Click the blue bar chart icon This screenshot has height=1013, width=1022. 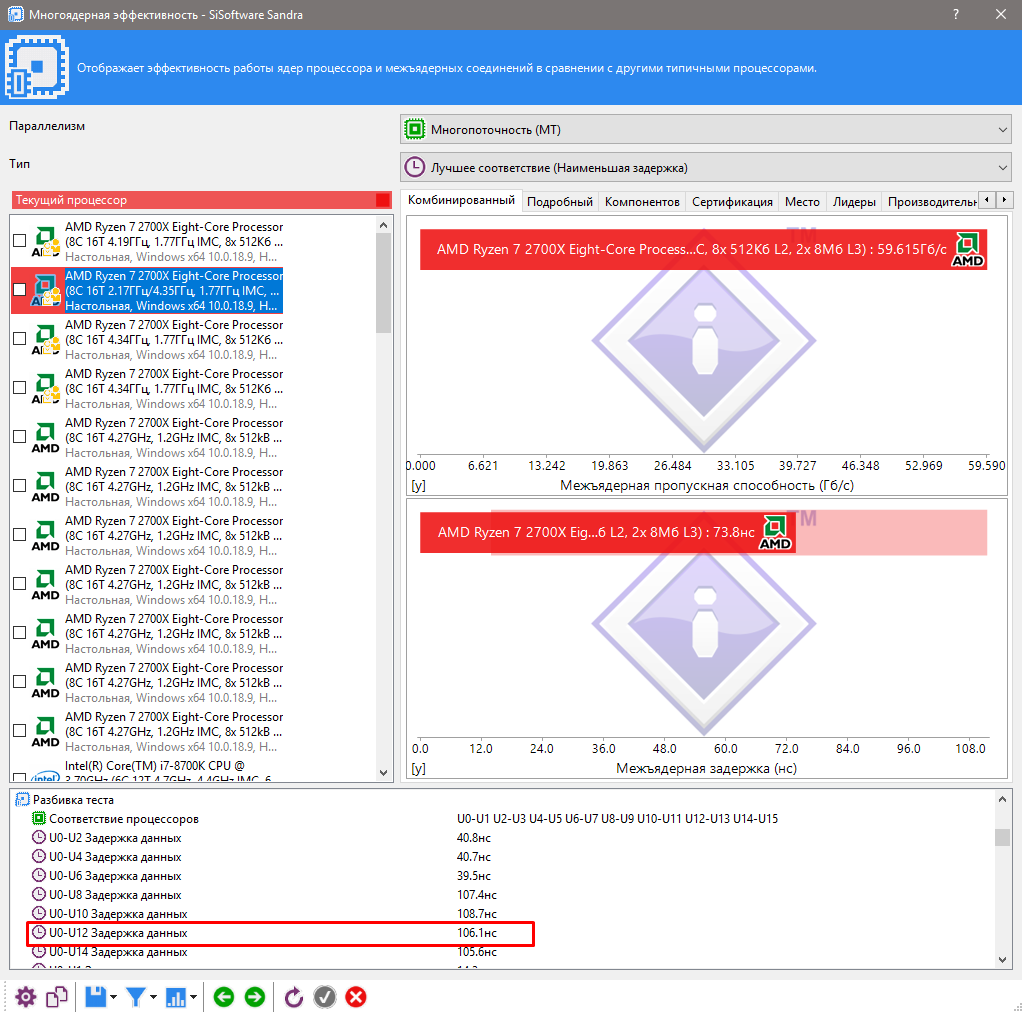tap(176, 997)
